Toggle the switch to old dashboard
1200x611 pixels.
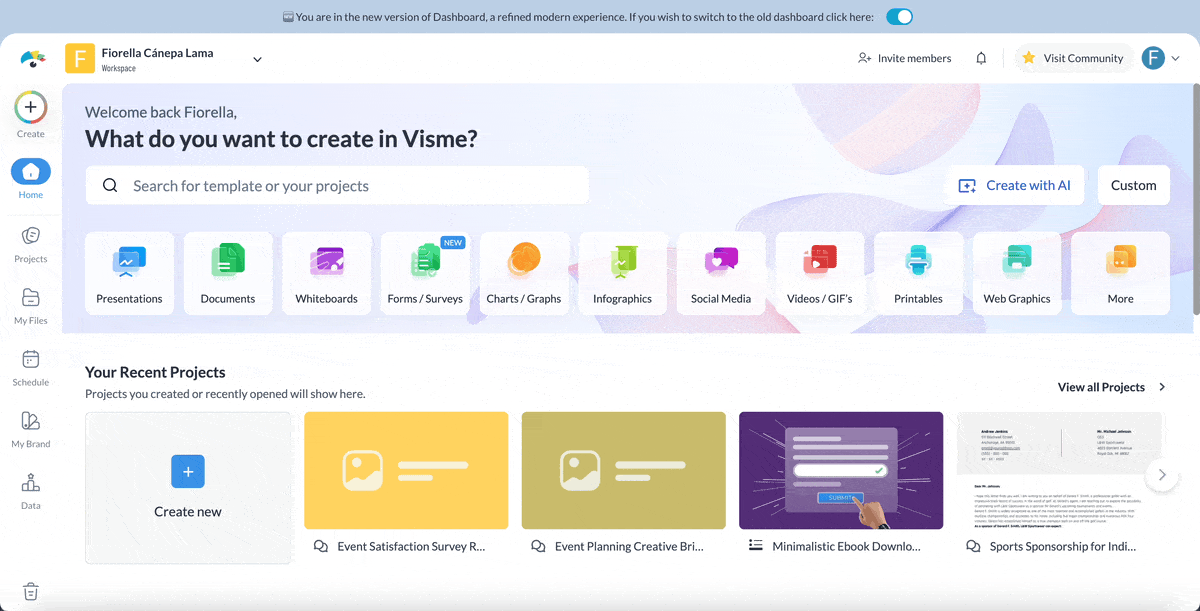(x=899, y=16)
